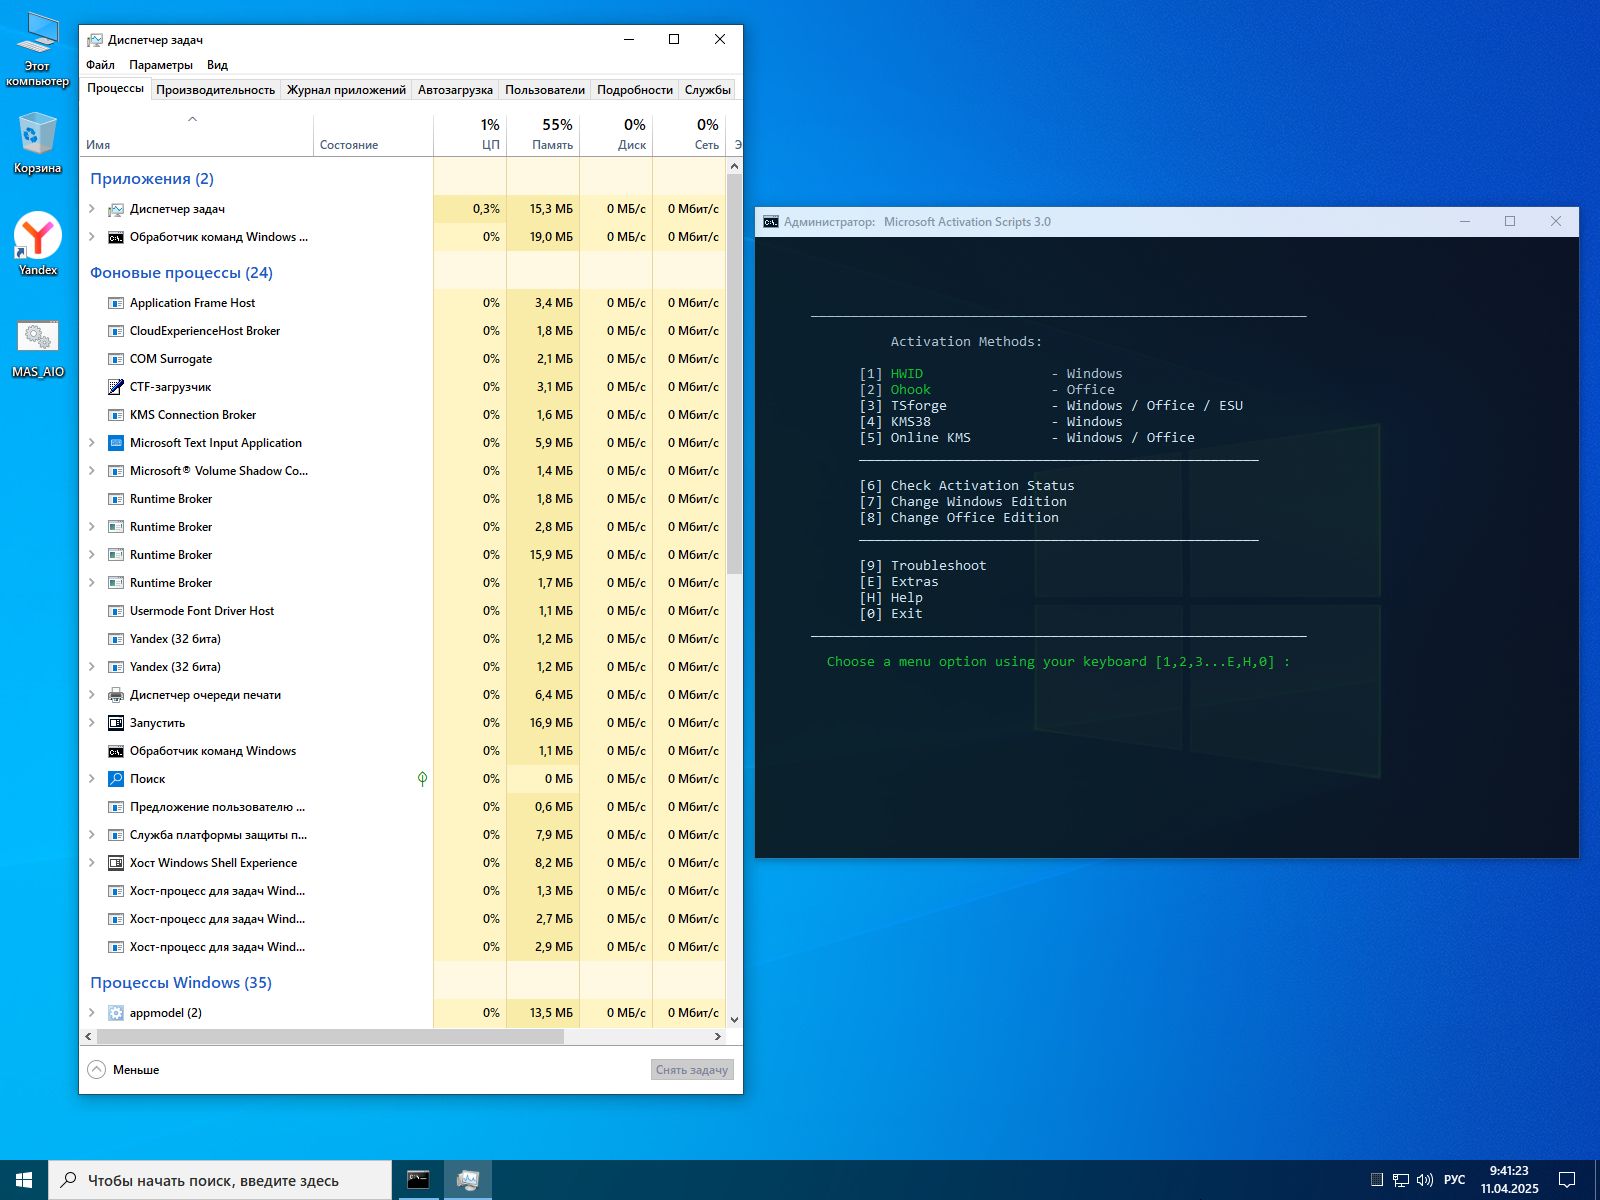Click the green leaf suspended status icon
This screenshot has height=1200, width=1600.
point(422,778)
